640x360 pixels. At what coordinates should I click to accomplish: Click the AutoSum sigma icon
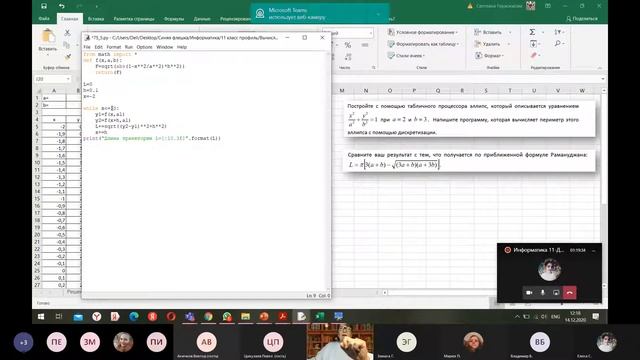coord(532,32)
